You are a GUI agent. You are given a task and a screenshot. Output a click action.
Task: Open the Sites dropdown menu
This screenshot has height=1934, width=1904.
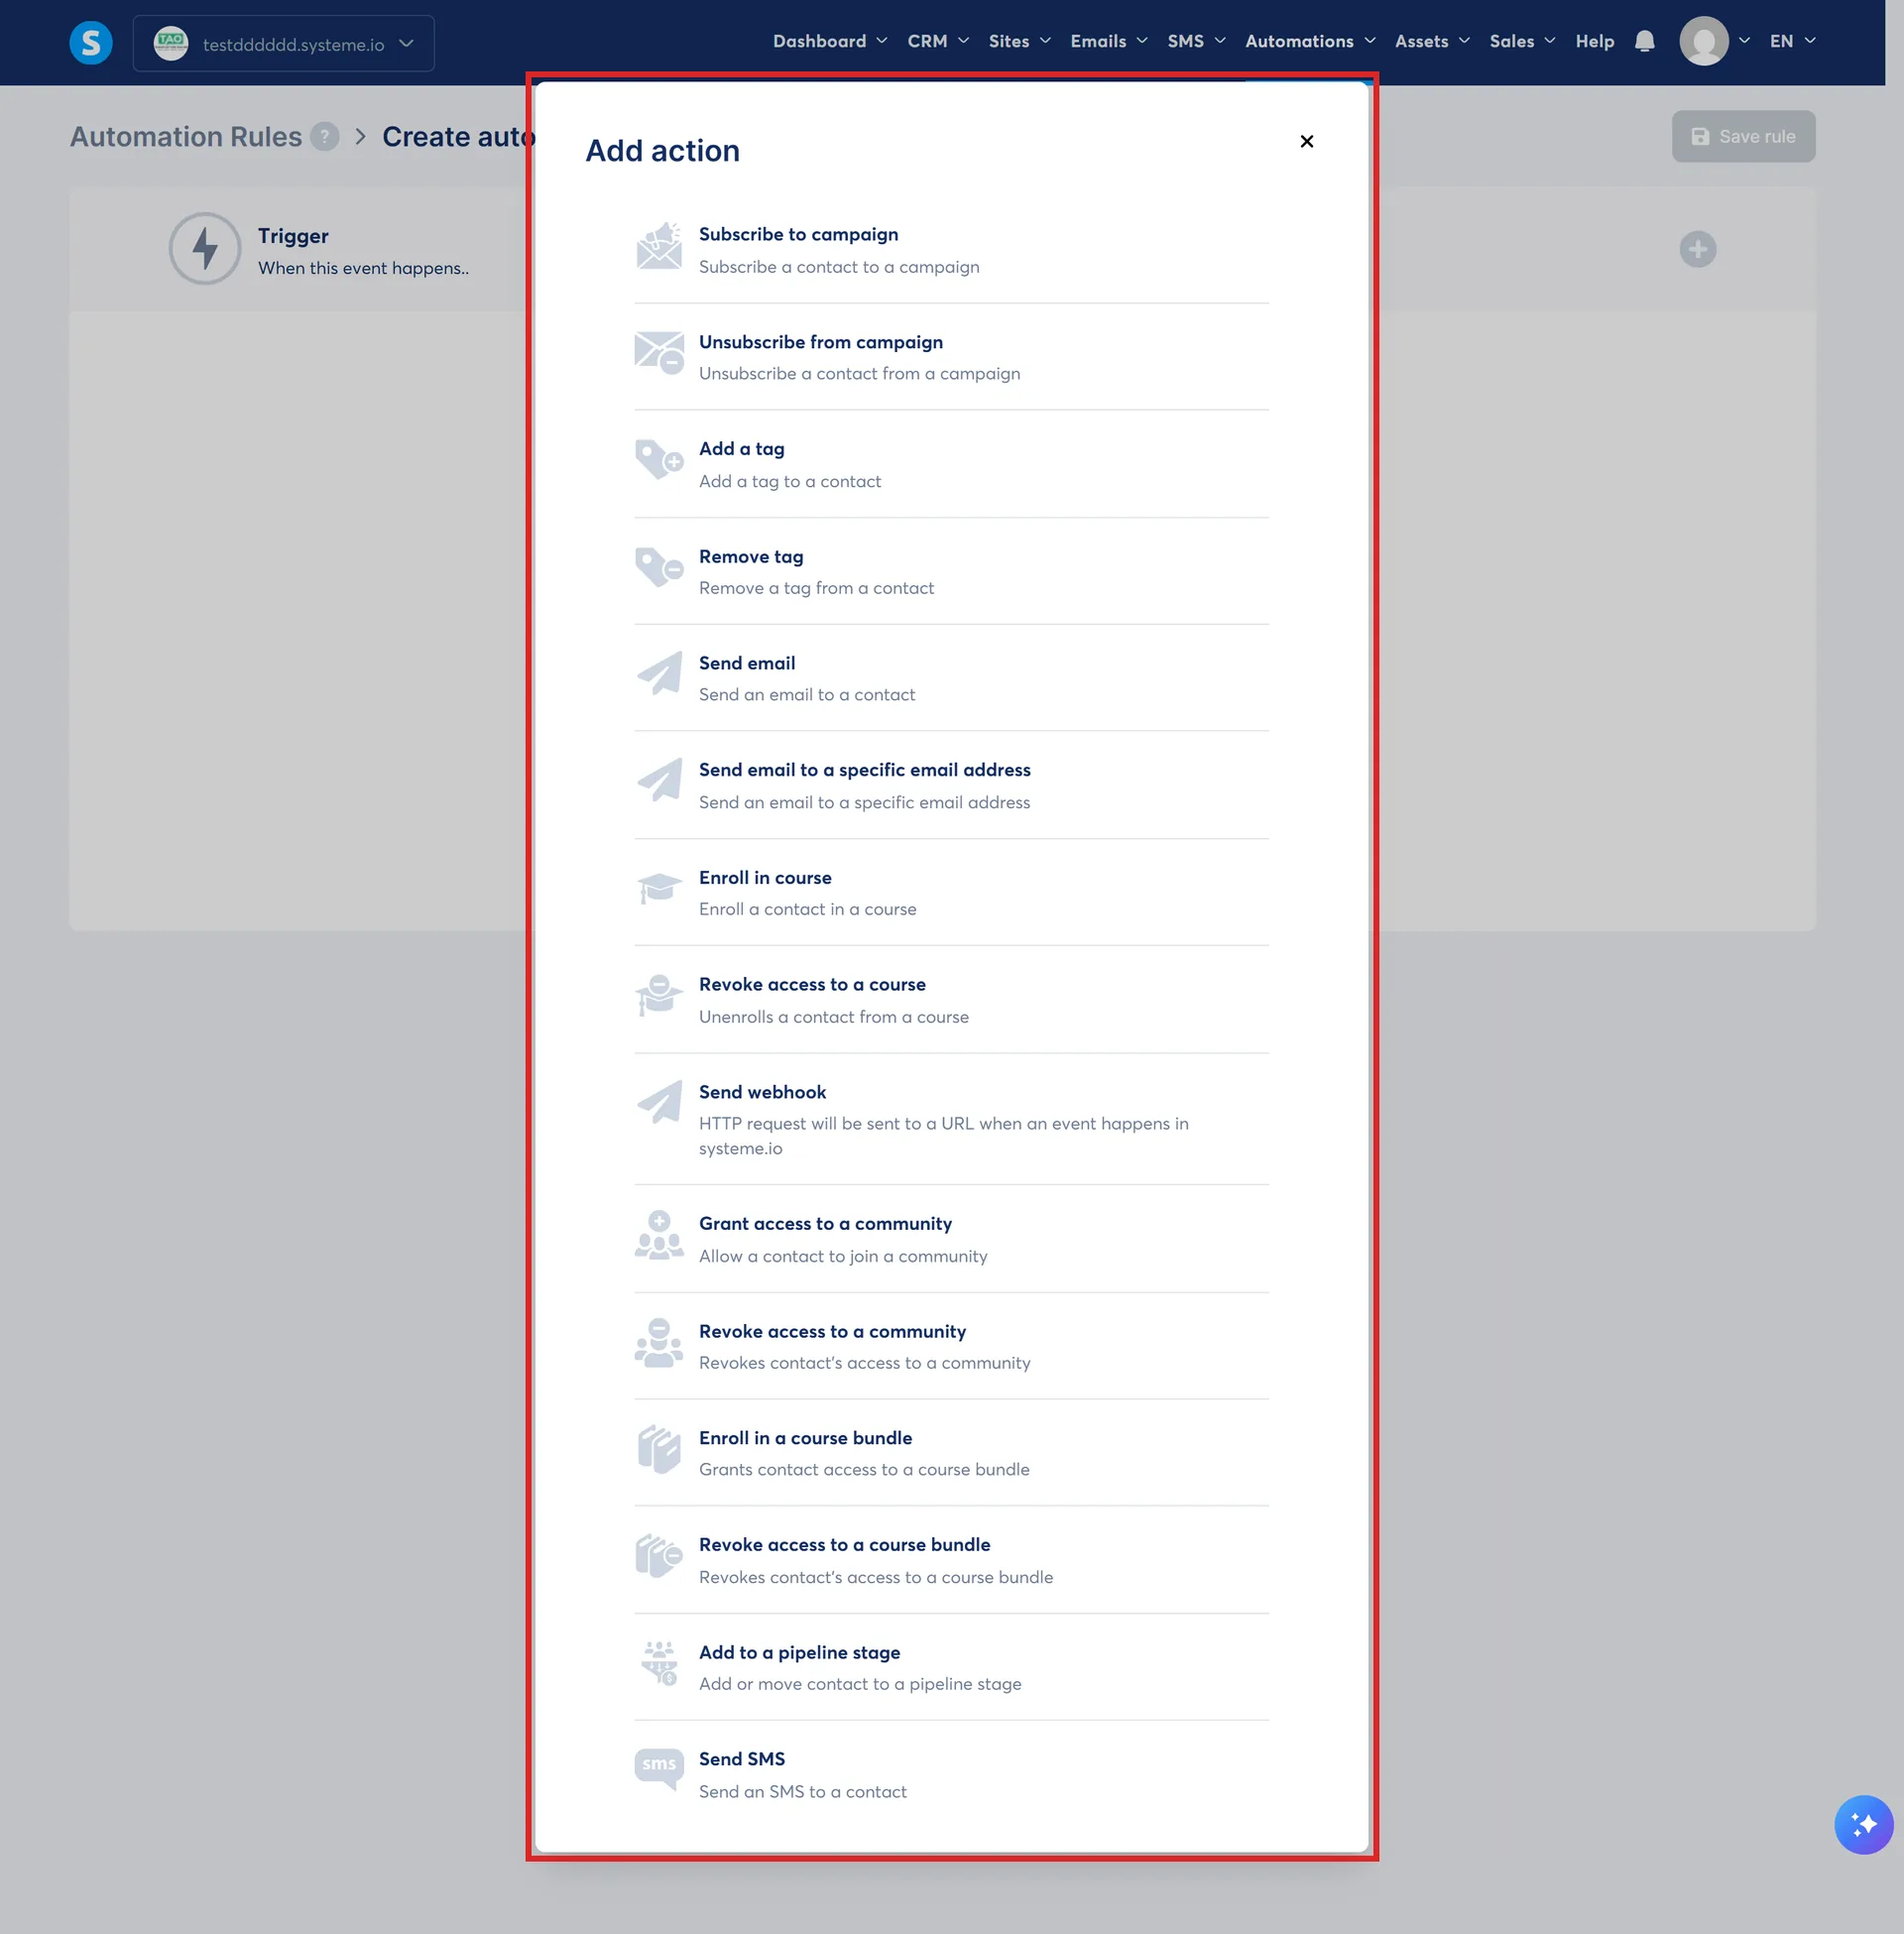tap(1020, 41)
